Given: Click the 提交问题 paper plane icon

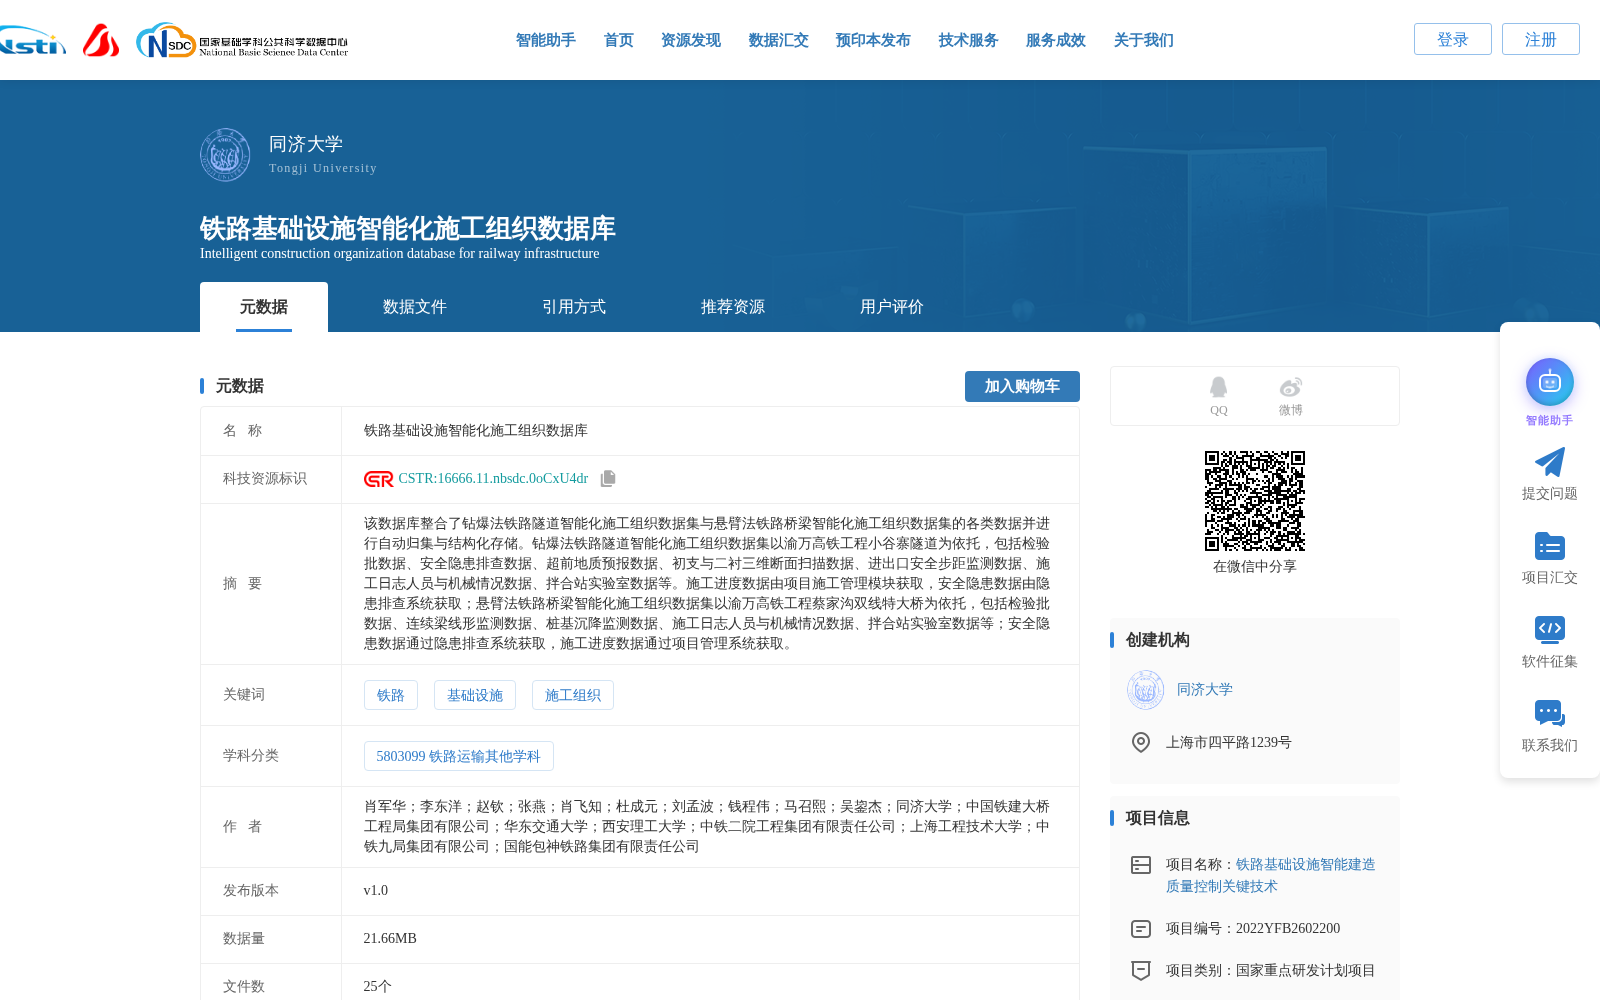Looking at the screenshot, I should click(1549, 462).
